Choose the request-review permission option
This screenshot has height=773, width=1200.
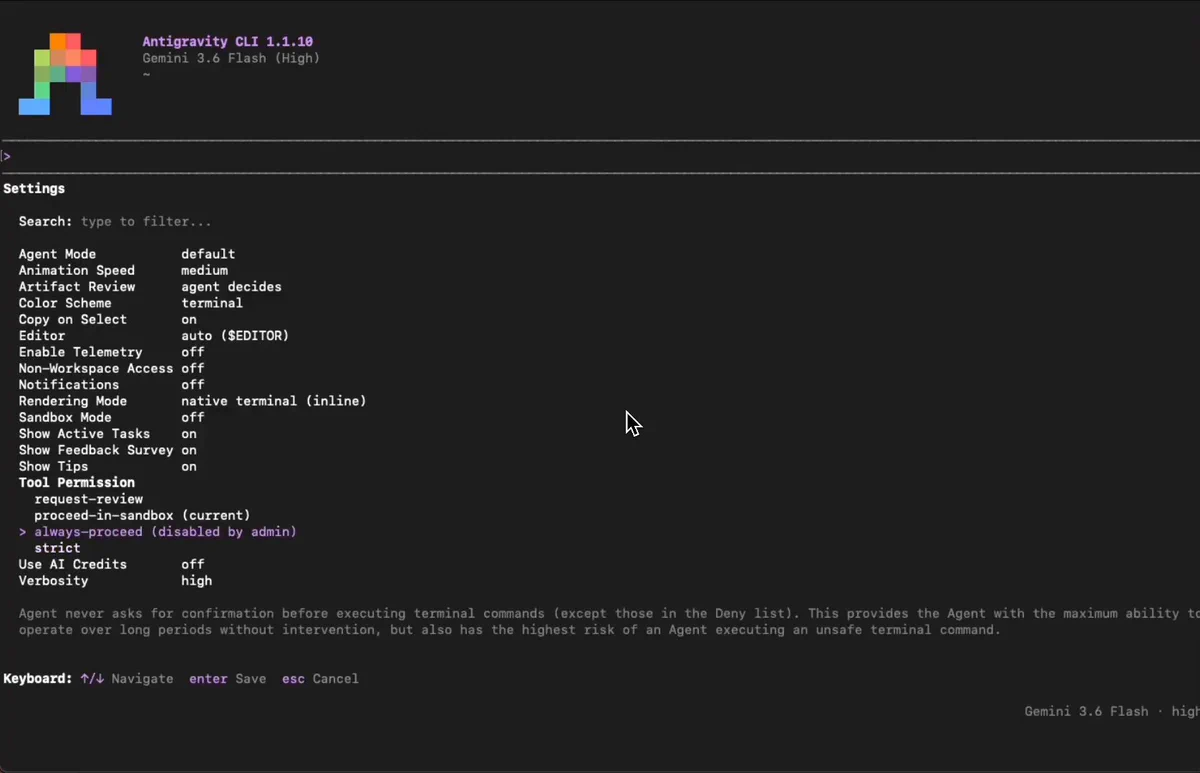88,499
